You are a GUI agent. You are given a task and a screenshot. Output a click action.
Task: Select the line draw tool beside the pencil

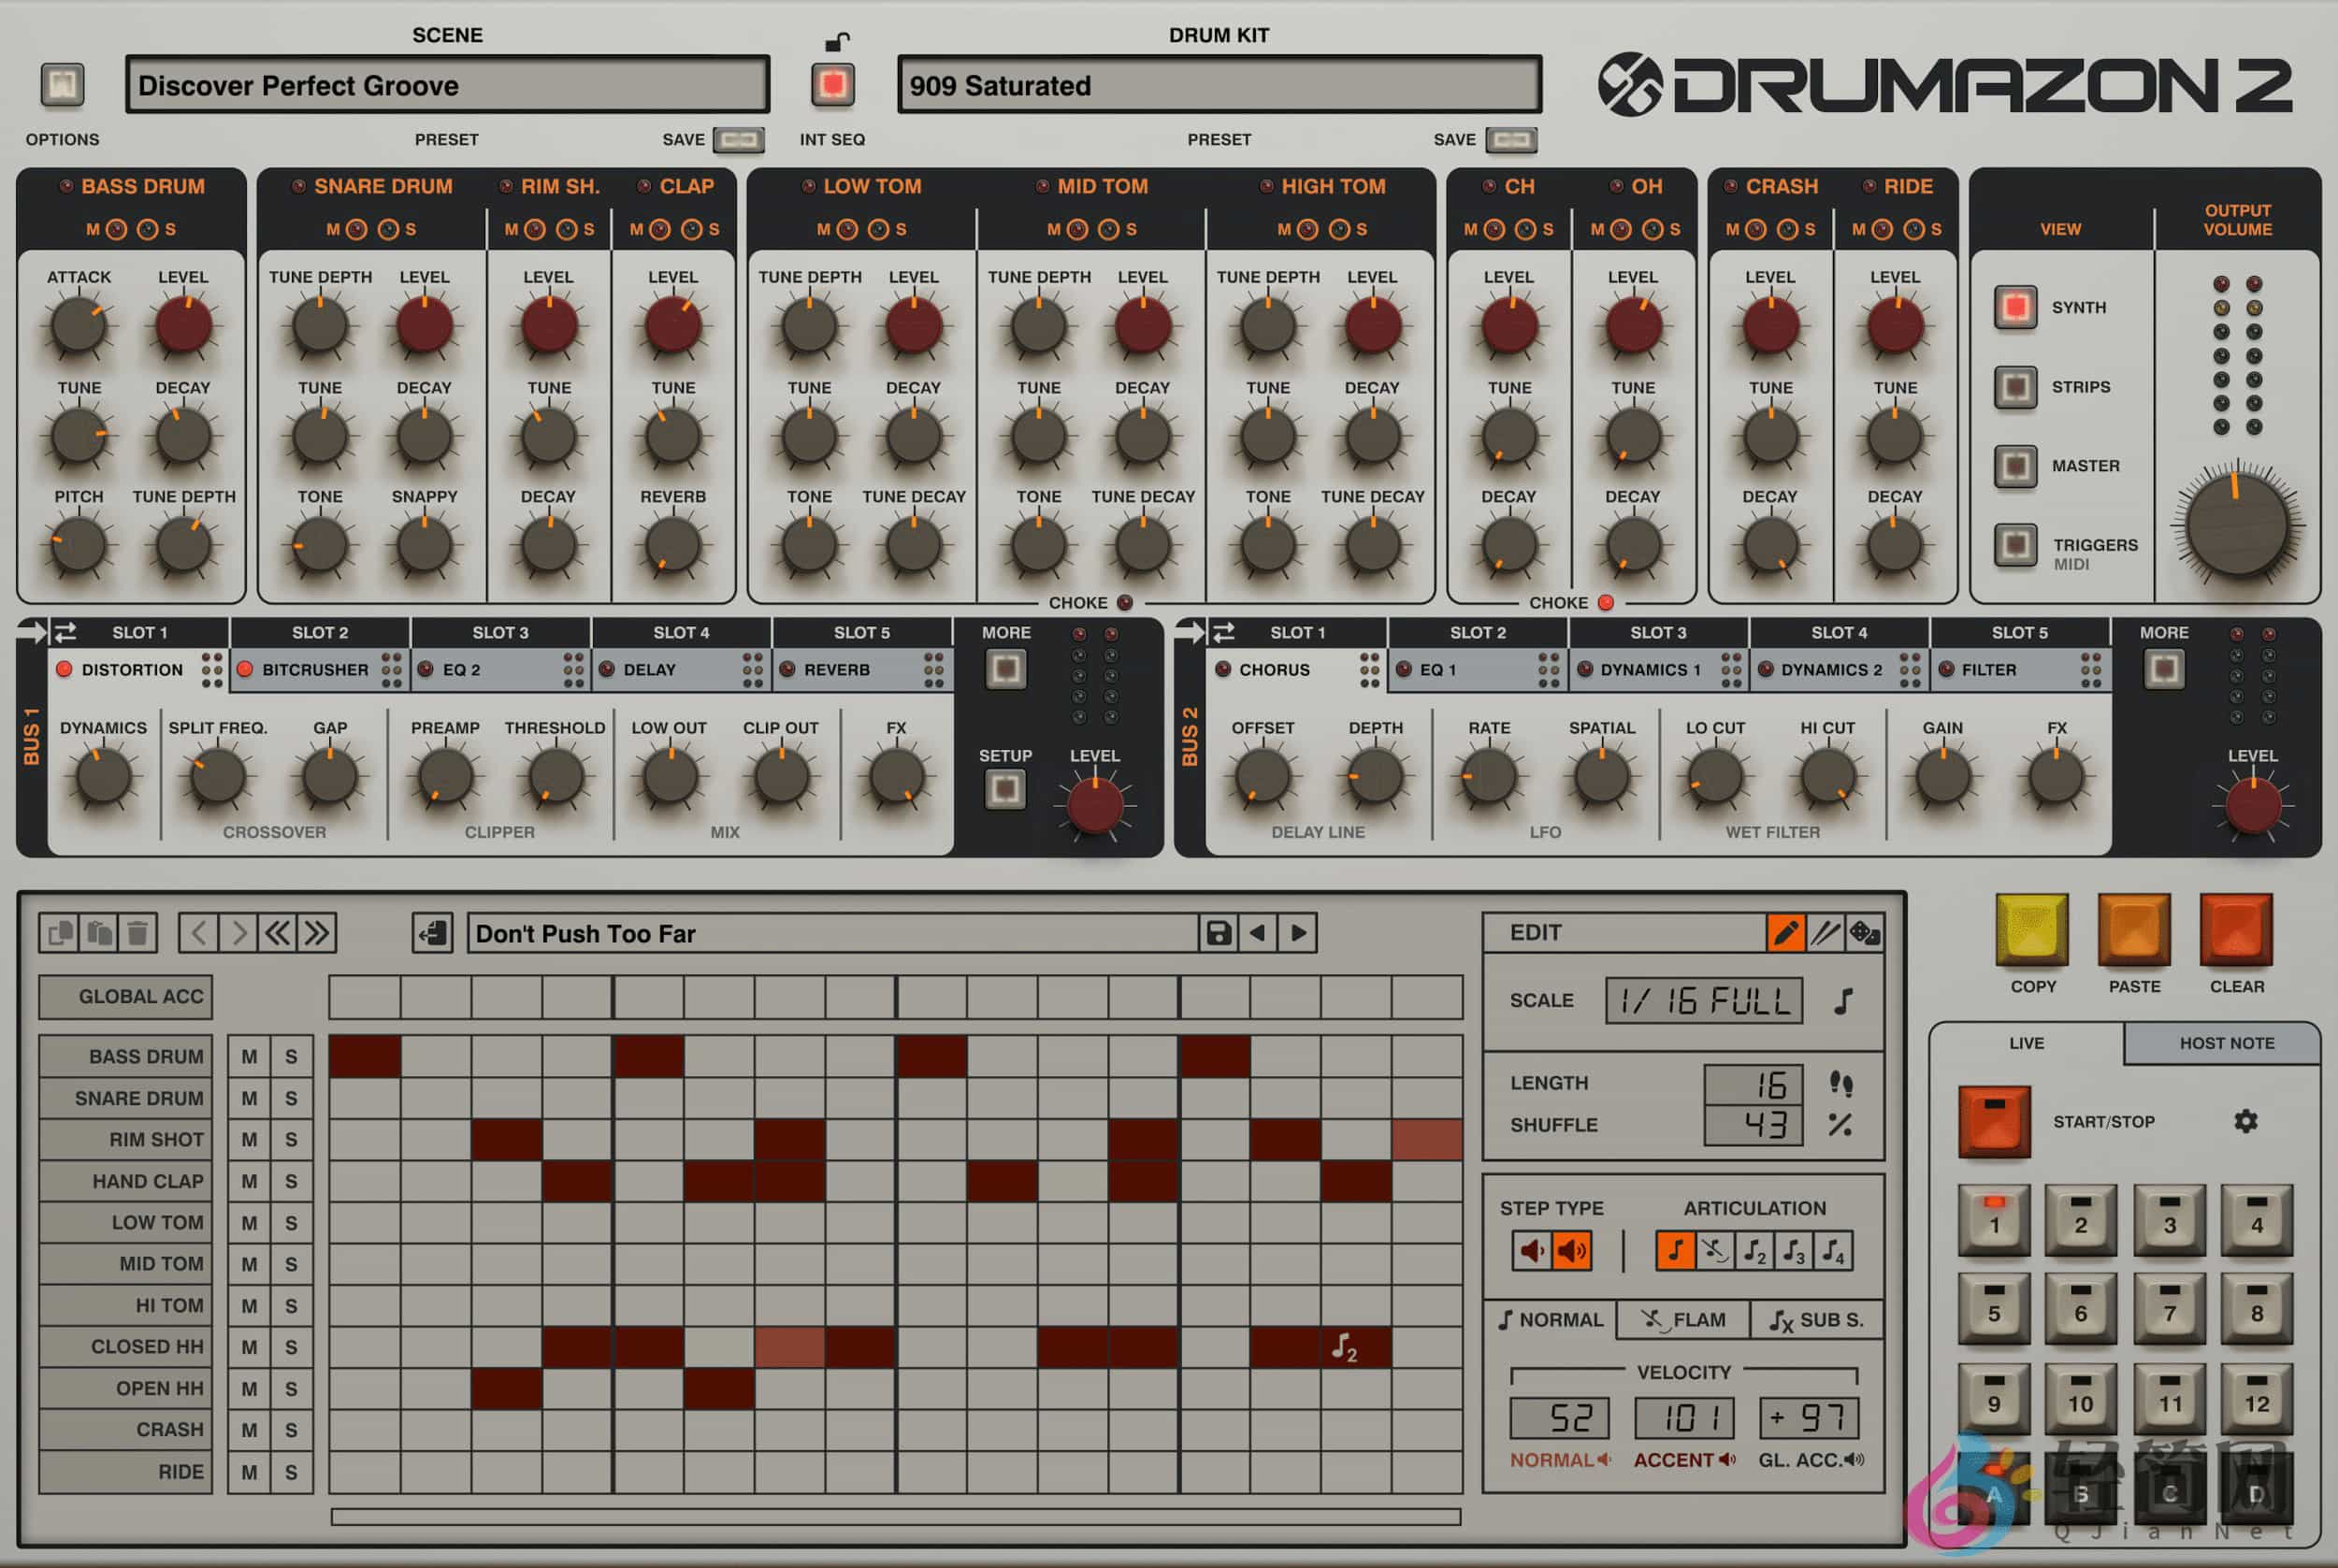pos(1827,931)
